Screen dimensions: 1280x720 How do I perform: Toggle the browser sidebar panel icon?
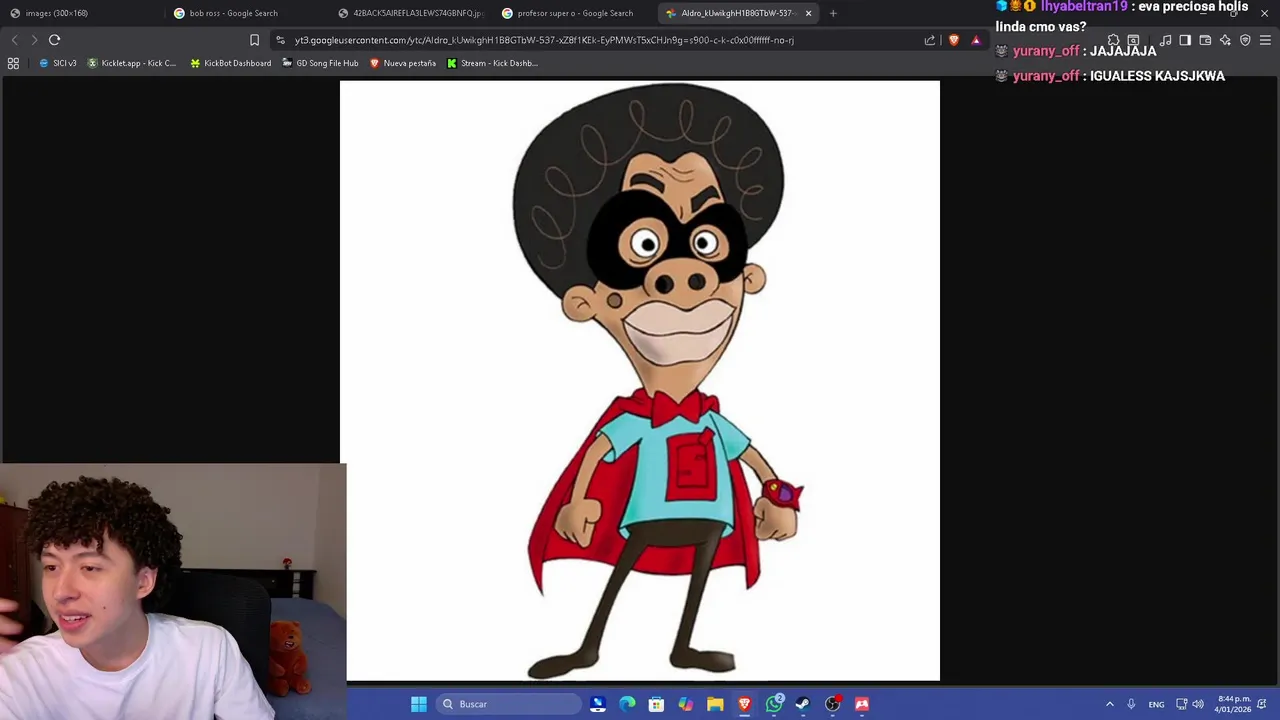tap(1185, 40)
